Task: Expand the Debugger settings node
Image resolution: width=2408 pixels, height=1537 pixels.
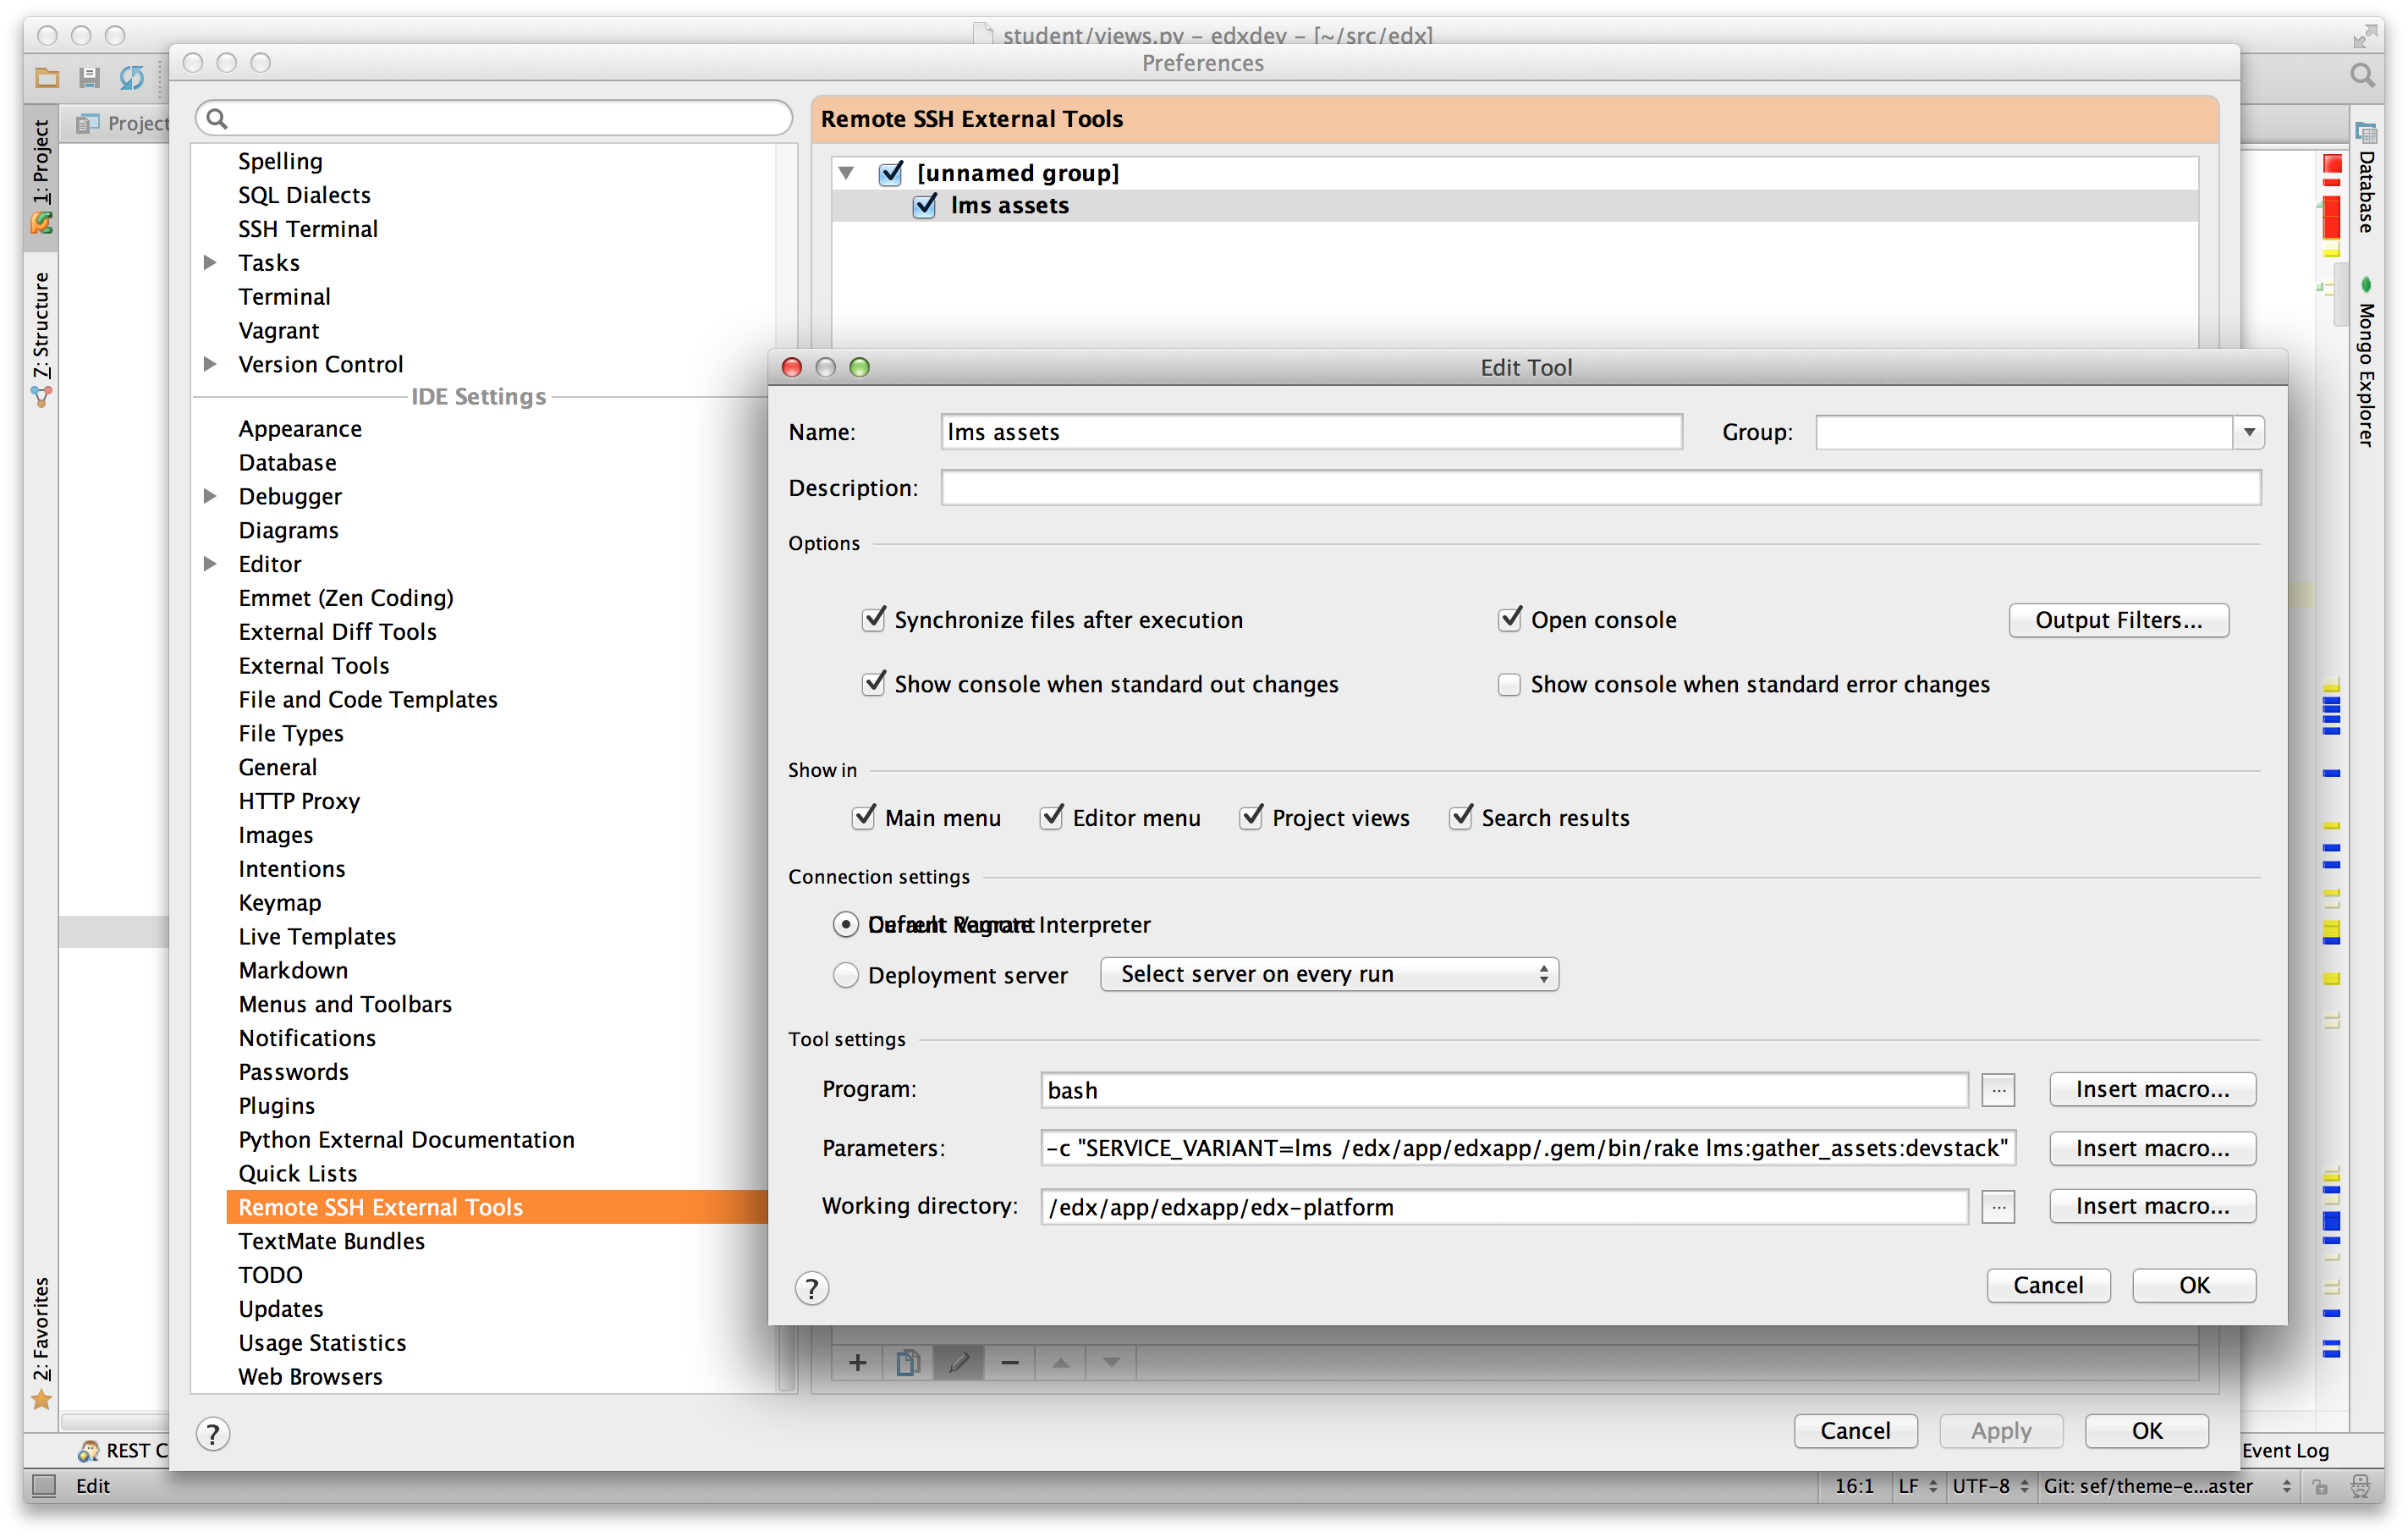Action: coord(210,496)
